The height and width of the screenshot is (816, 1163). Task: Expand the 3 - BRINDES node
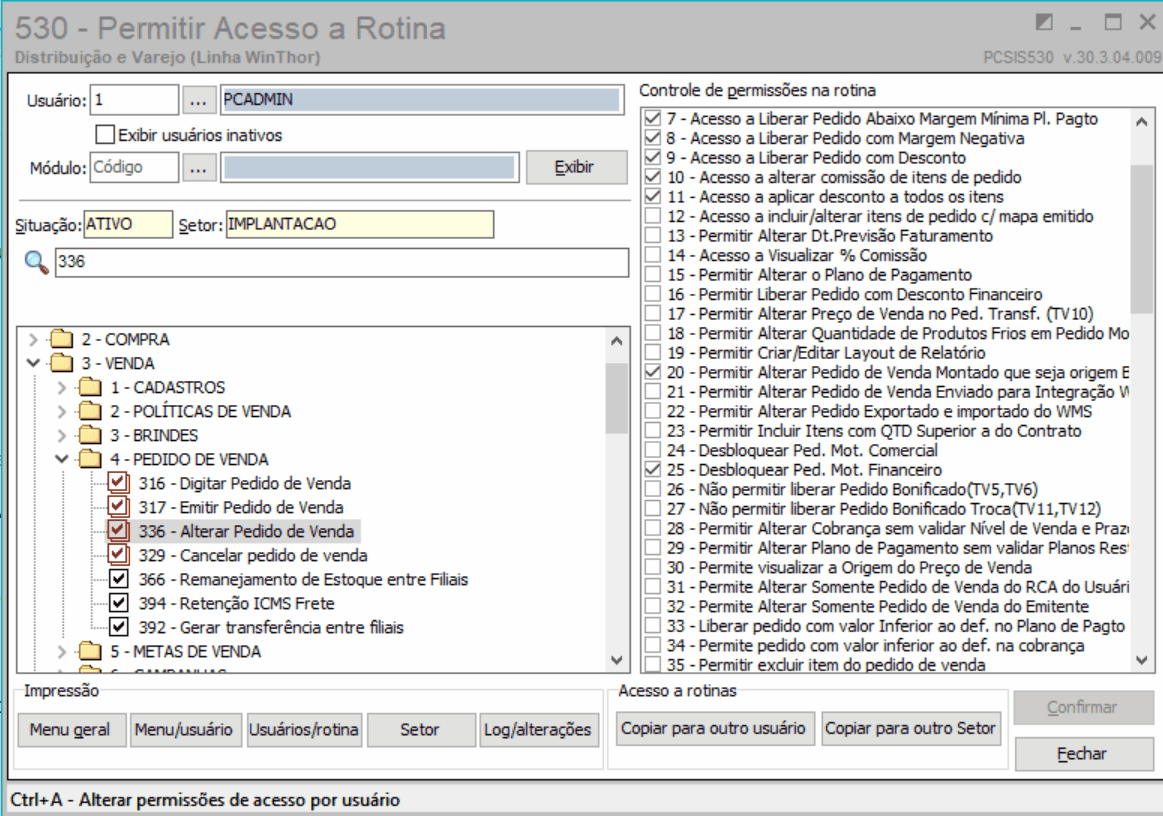pos(62,435)
